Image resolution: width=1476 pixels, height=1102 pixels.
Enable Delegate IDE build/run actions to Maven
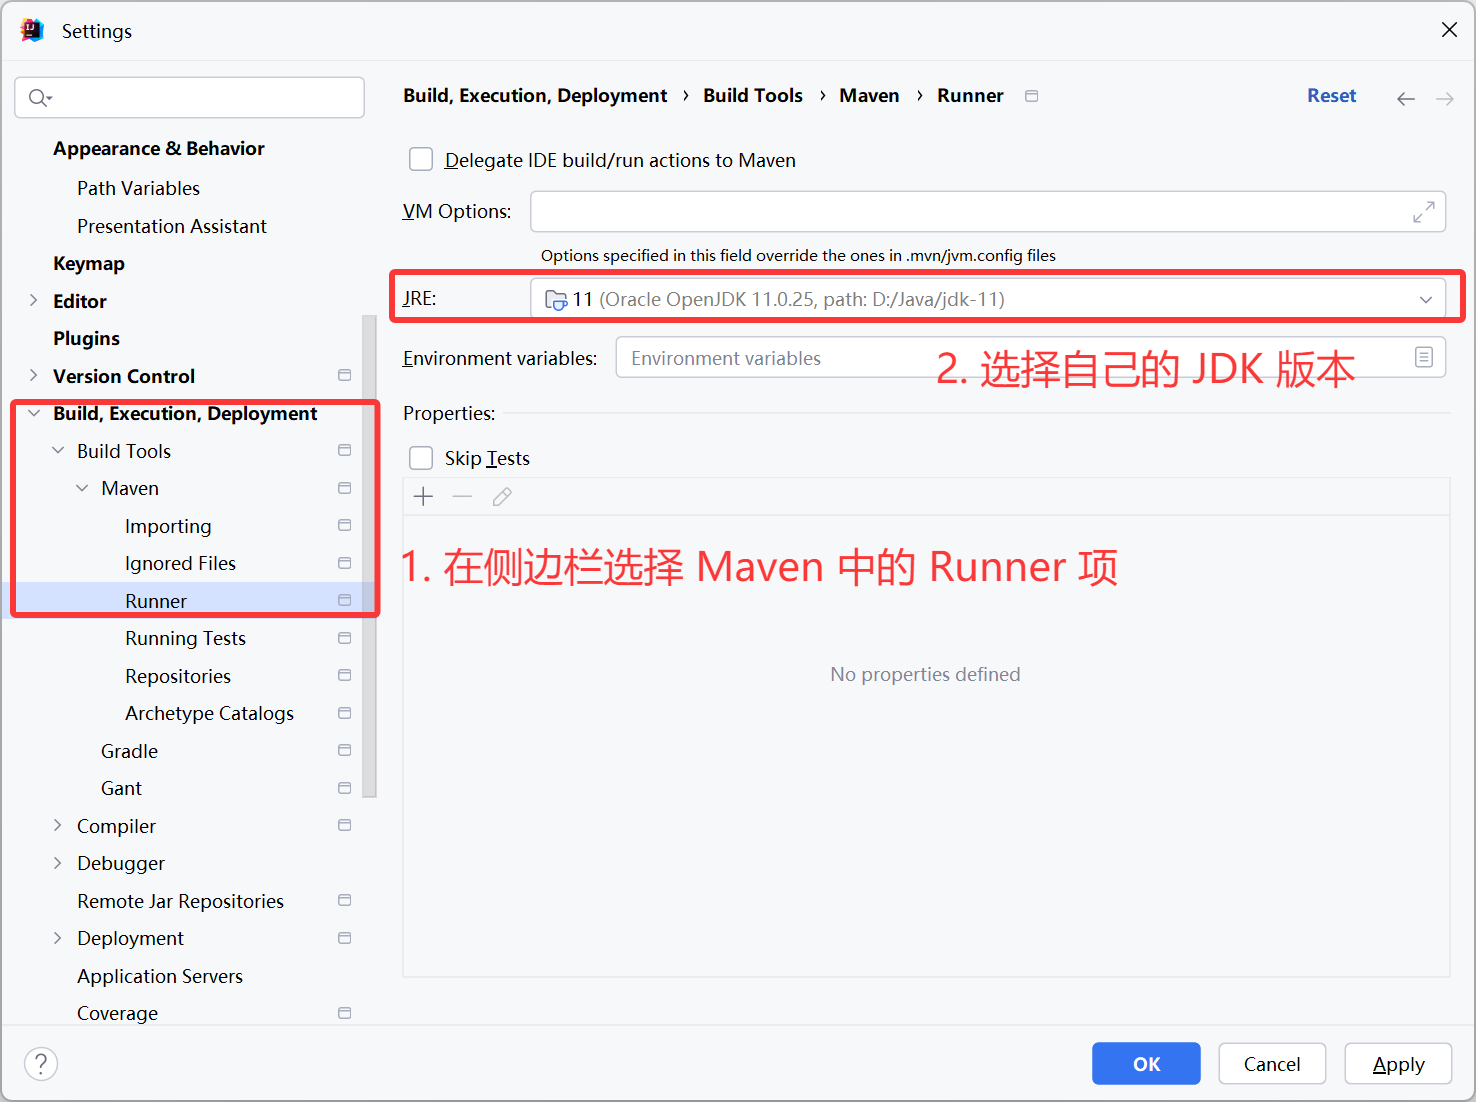pyautogui.click(x=421, y=160)
